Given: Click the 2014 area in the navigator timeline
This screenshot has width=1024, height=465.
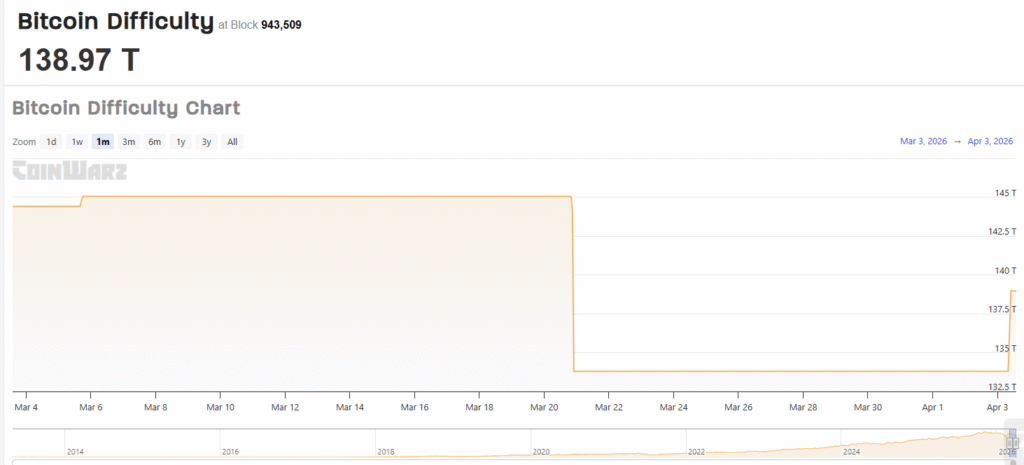Looking at the screenshot, I should click(76, 452).
